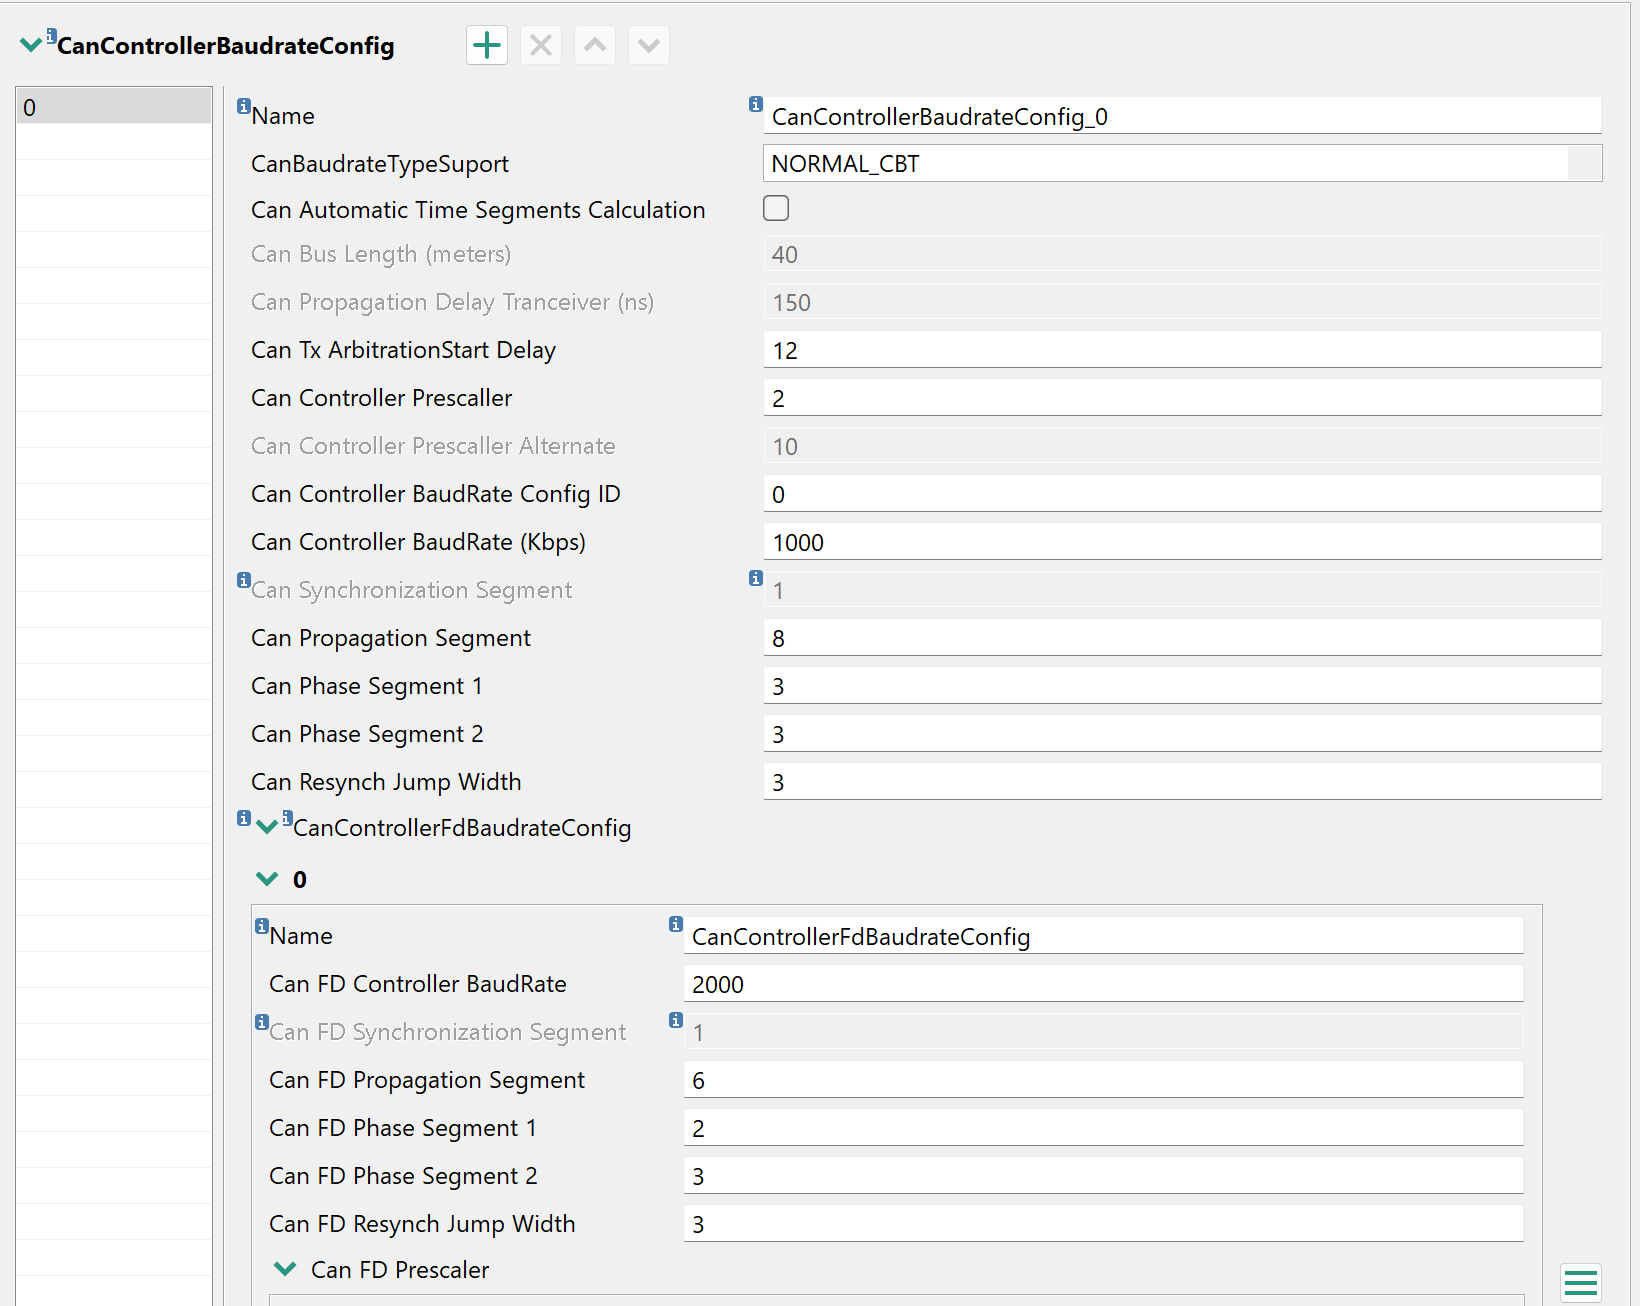Move the selected config entry down
This screenshot has height=1306, width=1640.
click(x=648, y=45)
